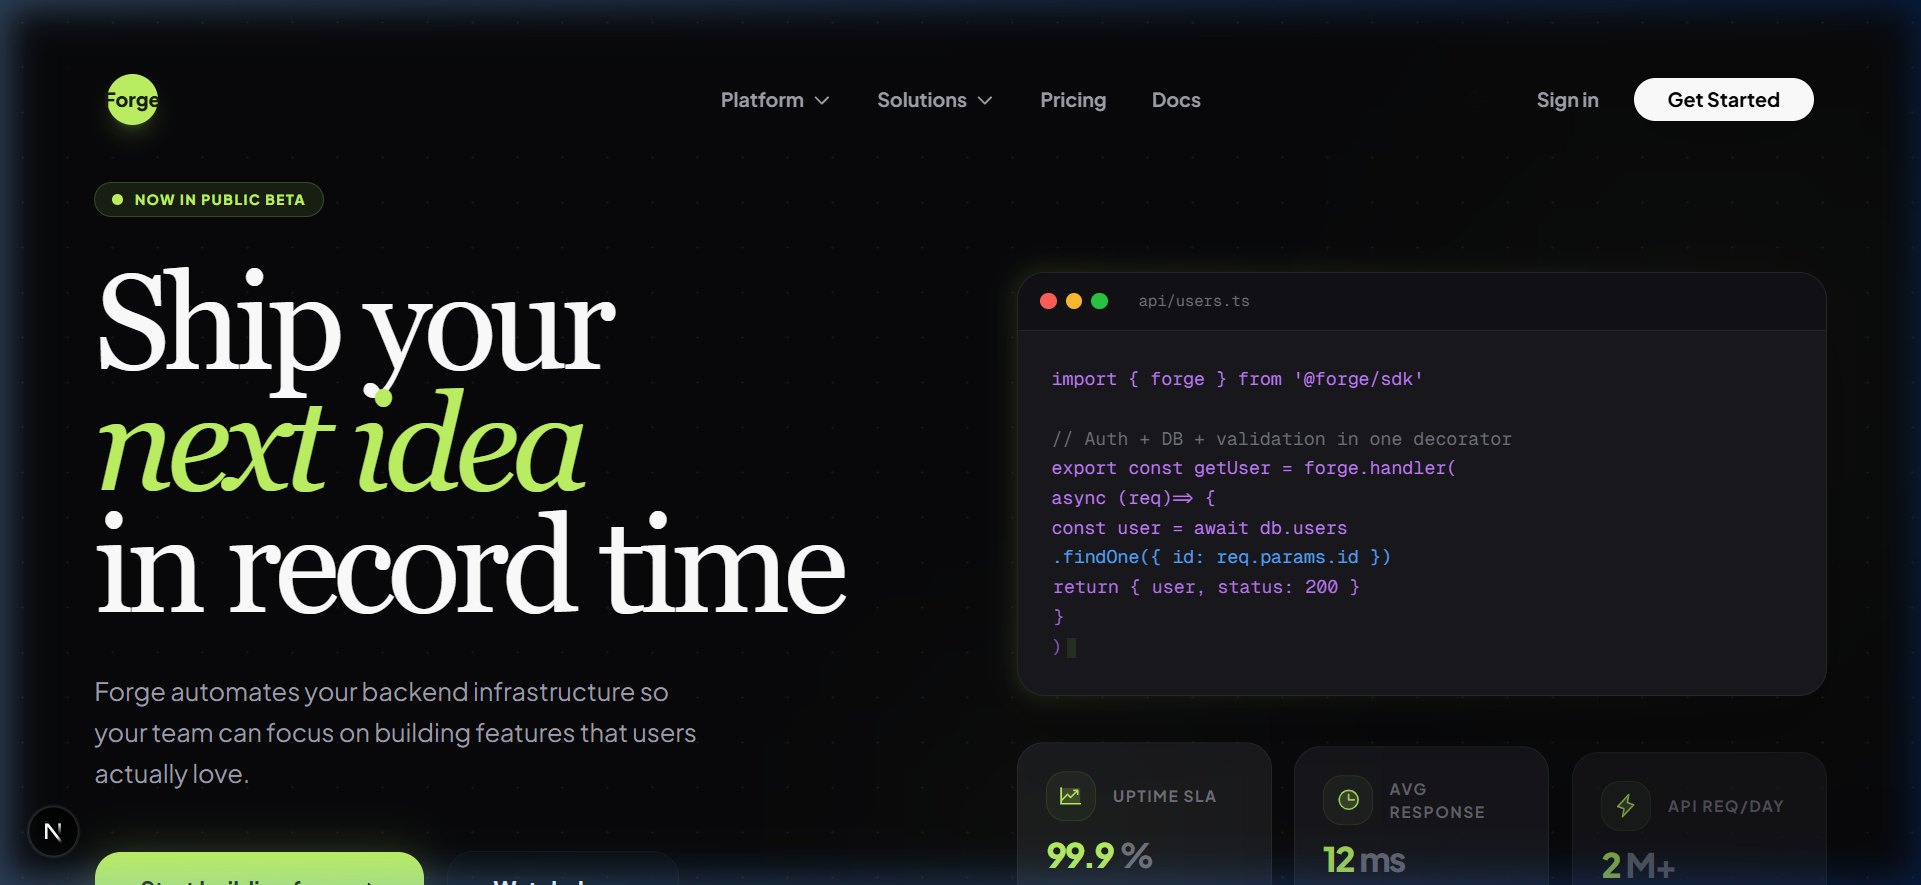Open the Next.js dev tools badge
The height and width of the screenshot is (885, 1921).
53,831
